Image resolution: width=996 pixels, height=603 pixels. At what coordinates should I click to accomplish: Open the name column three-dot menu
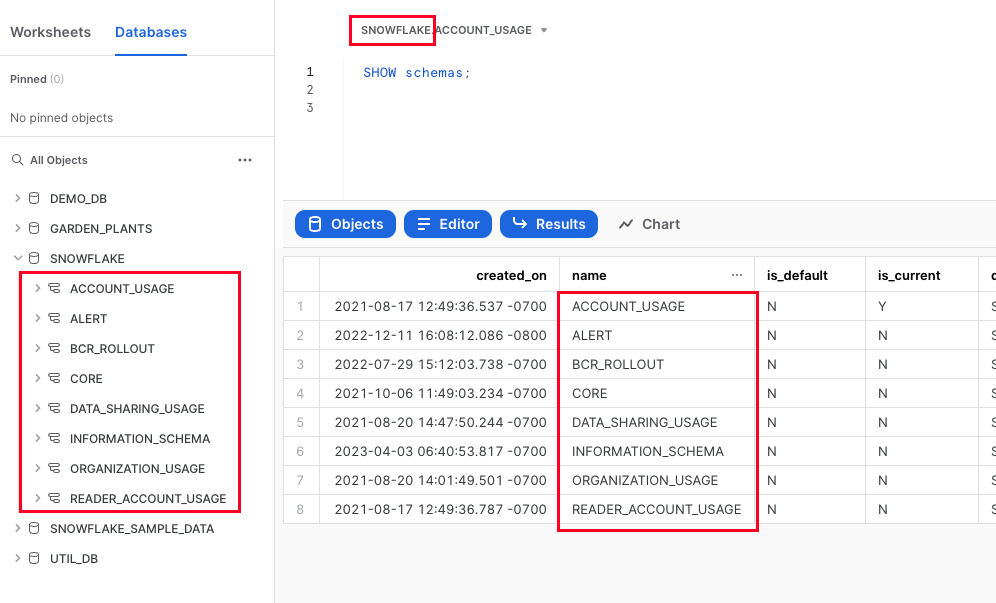[x=737, y=275]
